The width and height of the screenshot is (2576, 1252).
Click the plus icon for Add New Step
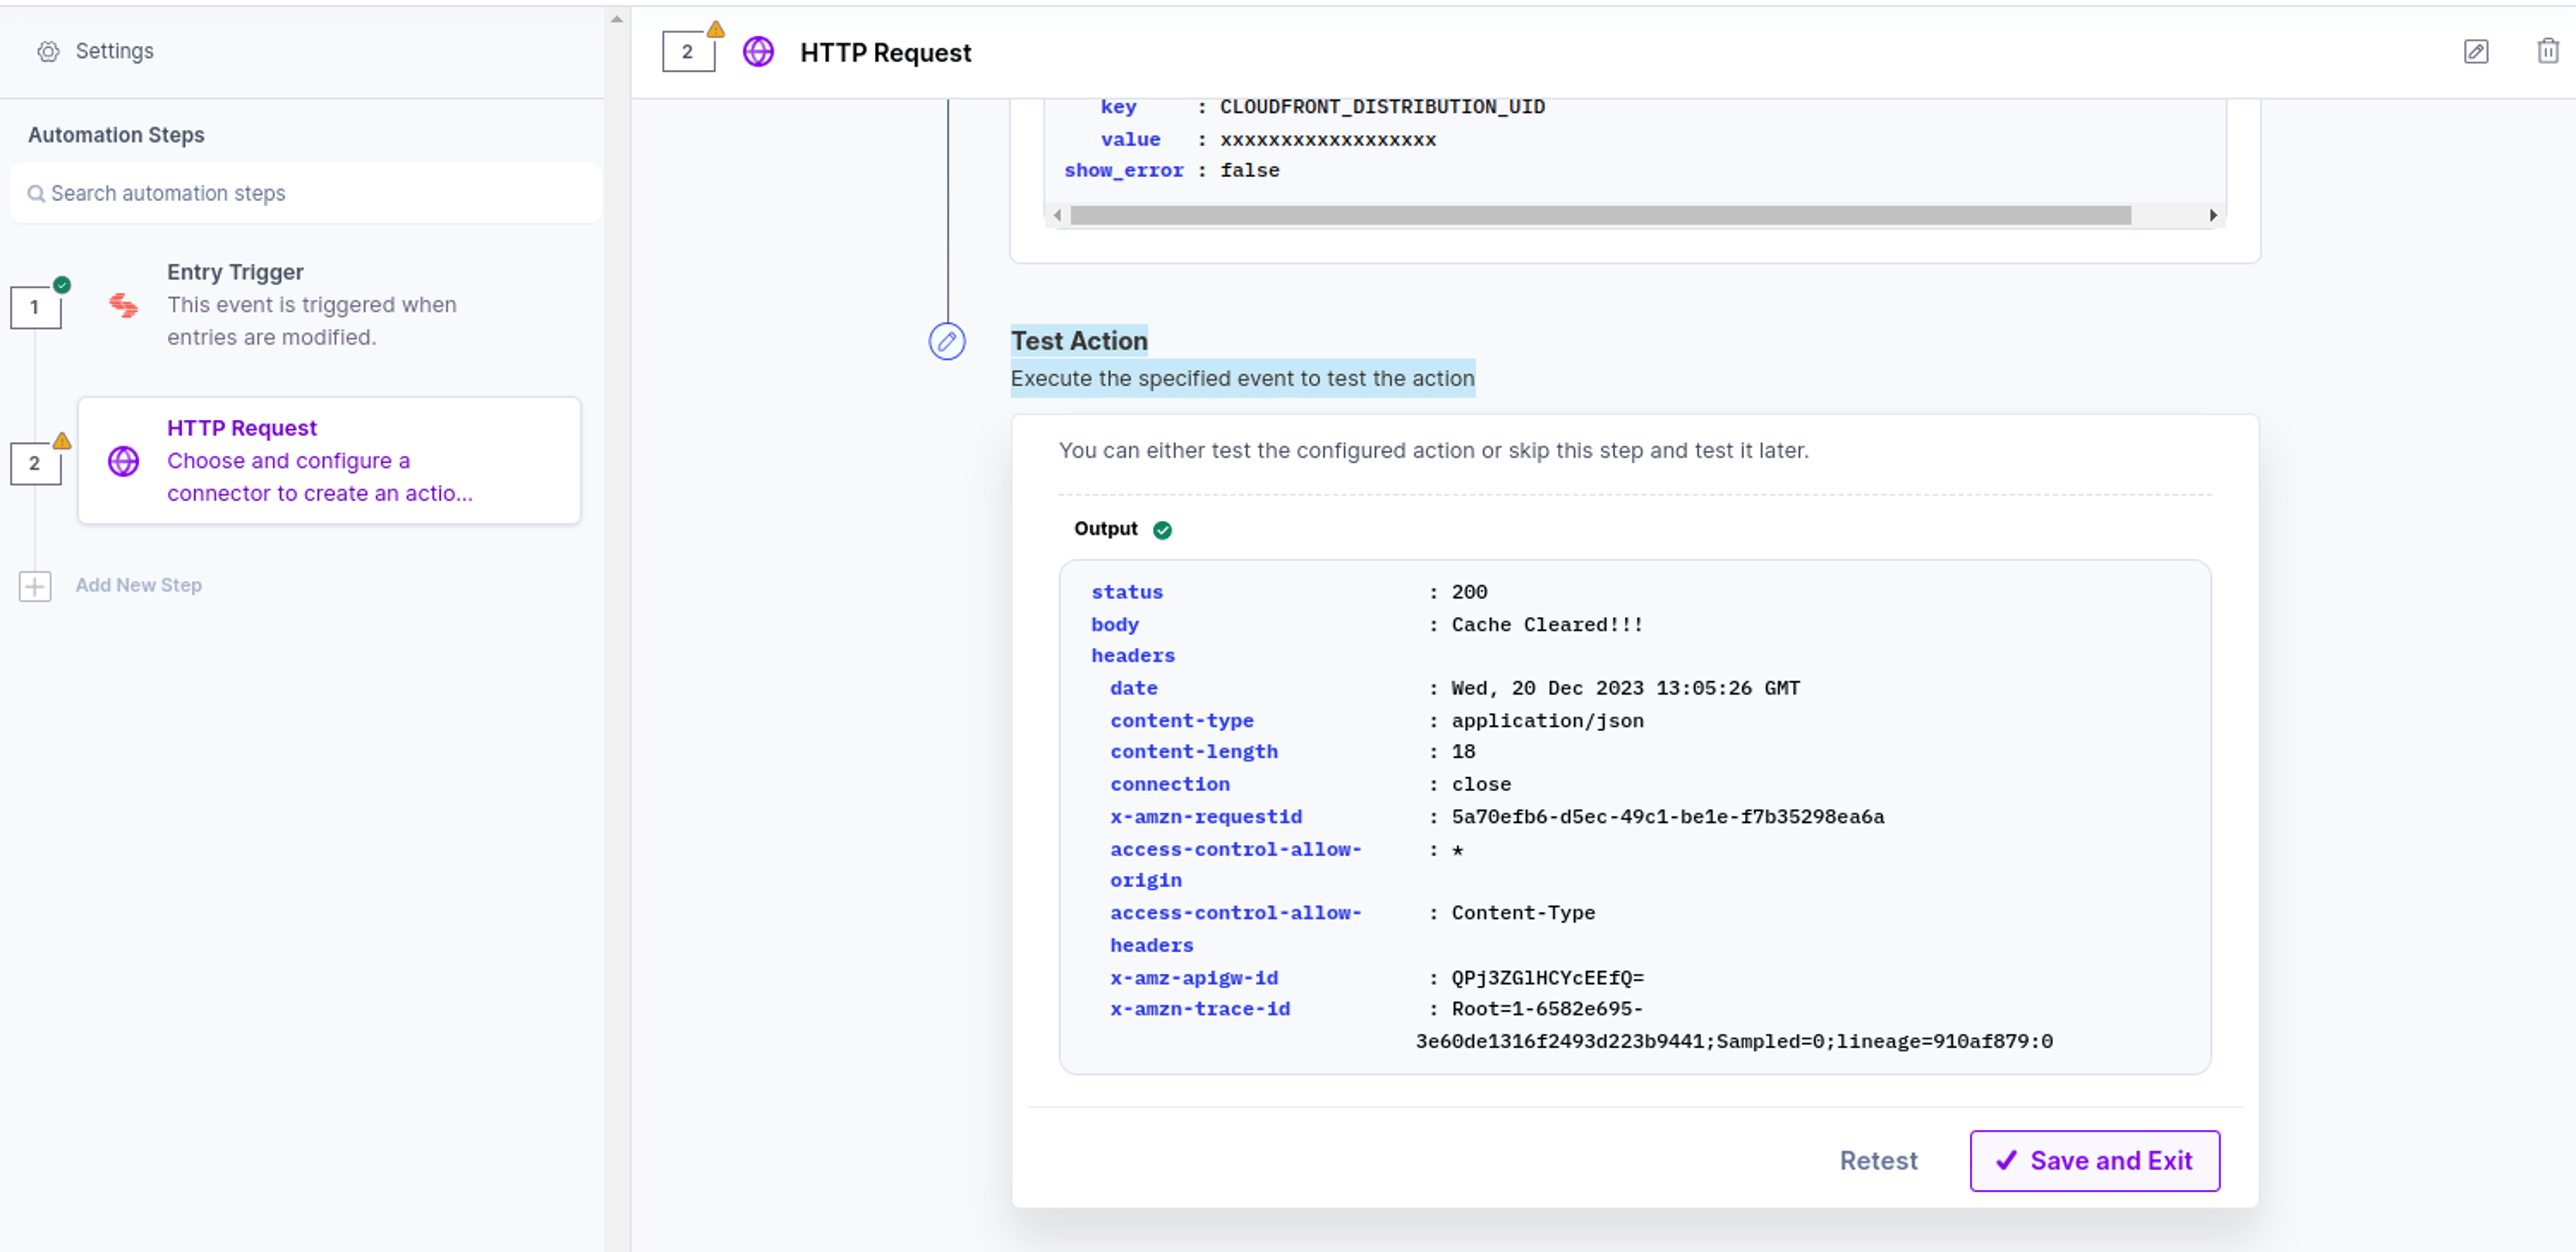click(35, 586)
